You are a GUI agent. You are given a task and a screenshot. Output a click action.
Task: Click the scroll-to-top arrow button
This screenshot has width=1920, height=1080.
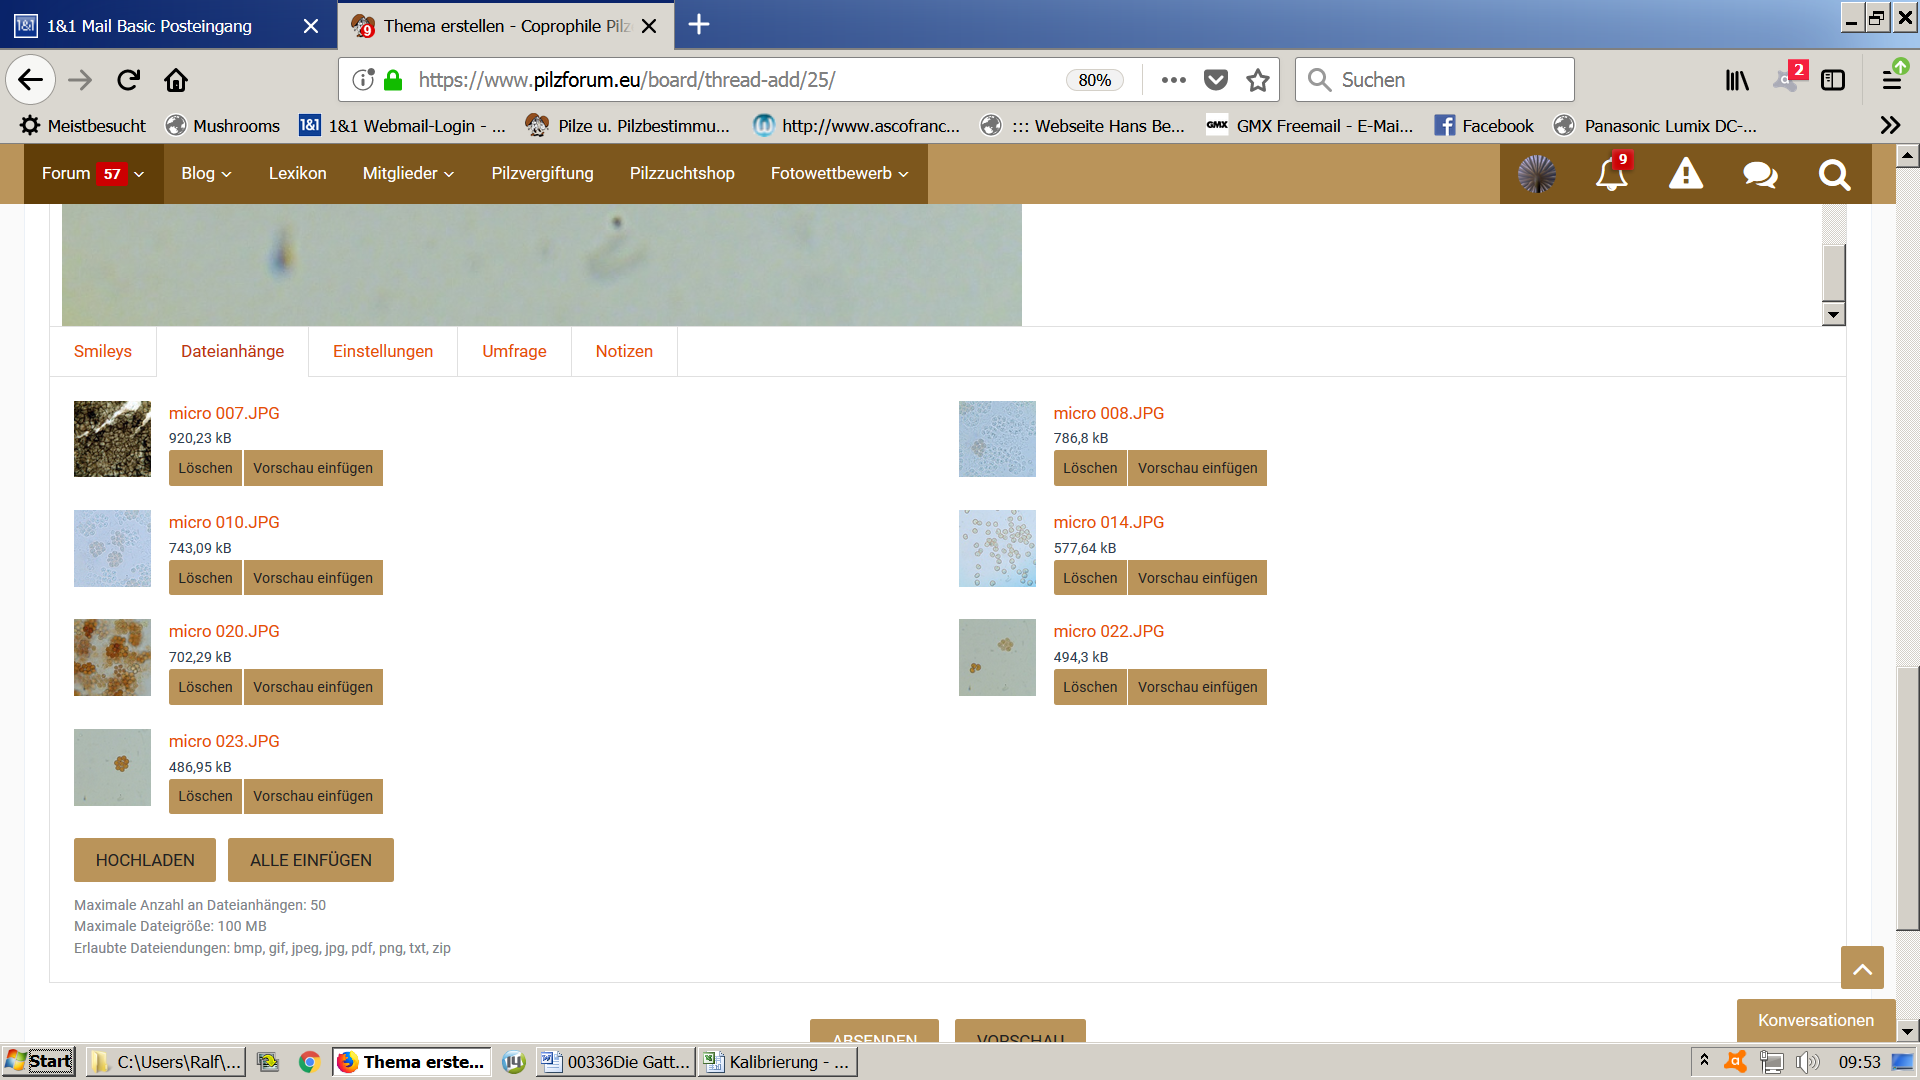pyautogui.click(x=1861, y=968)
